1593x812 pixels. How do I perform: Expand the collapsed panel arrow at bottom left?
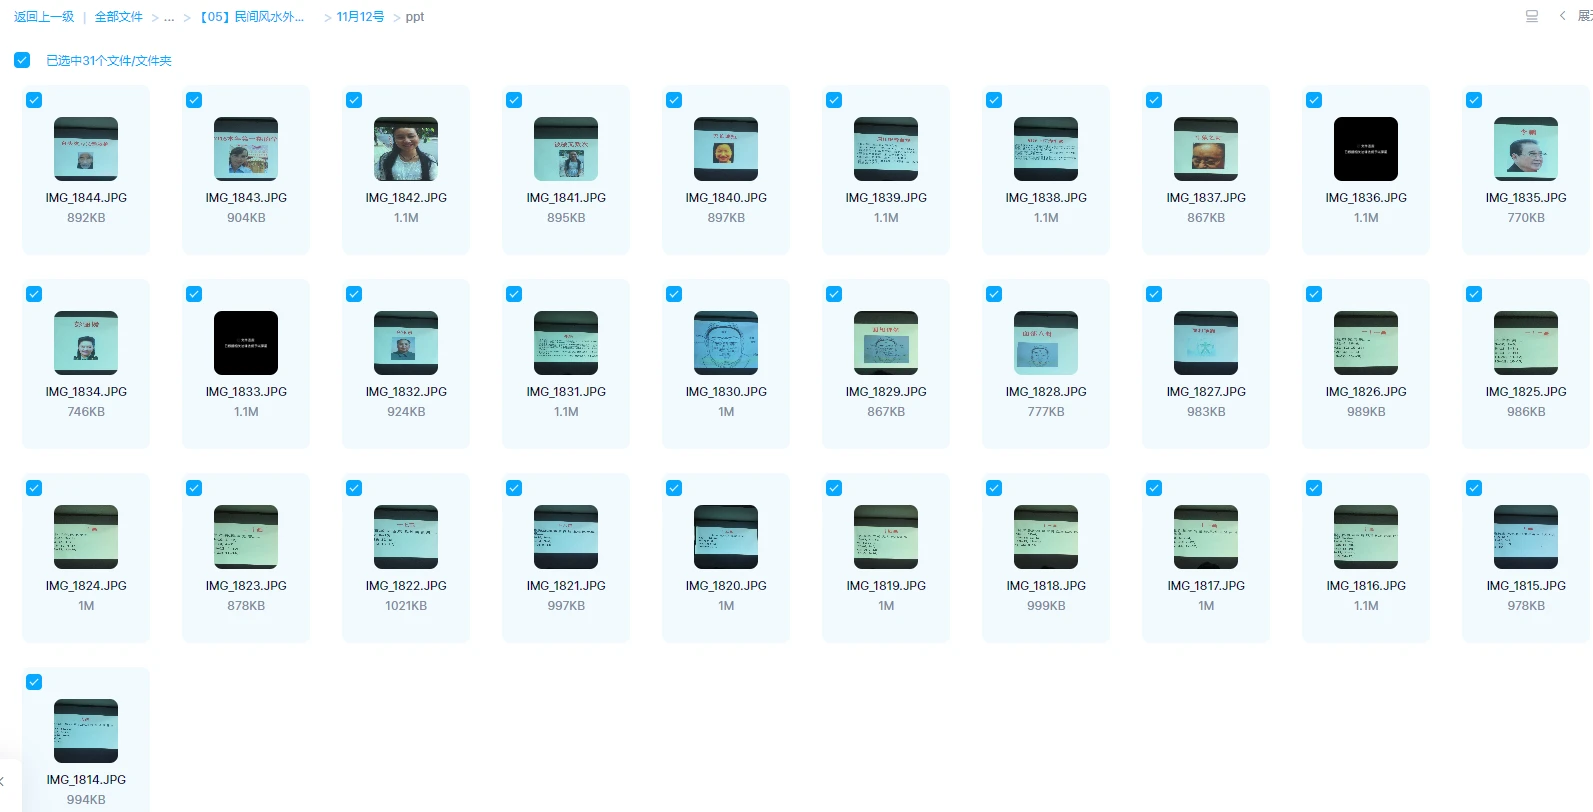(x=3, y=781)
